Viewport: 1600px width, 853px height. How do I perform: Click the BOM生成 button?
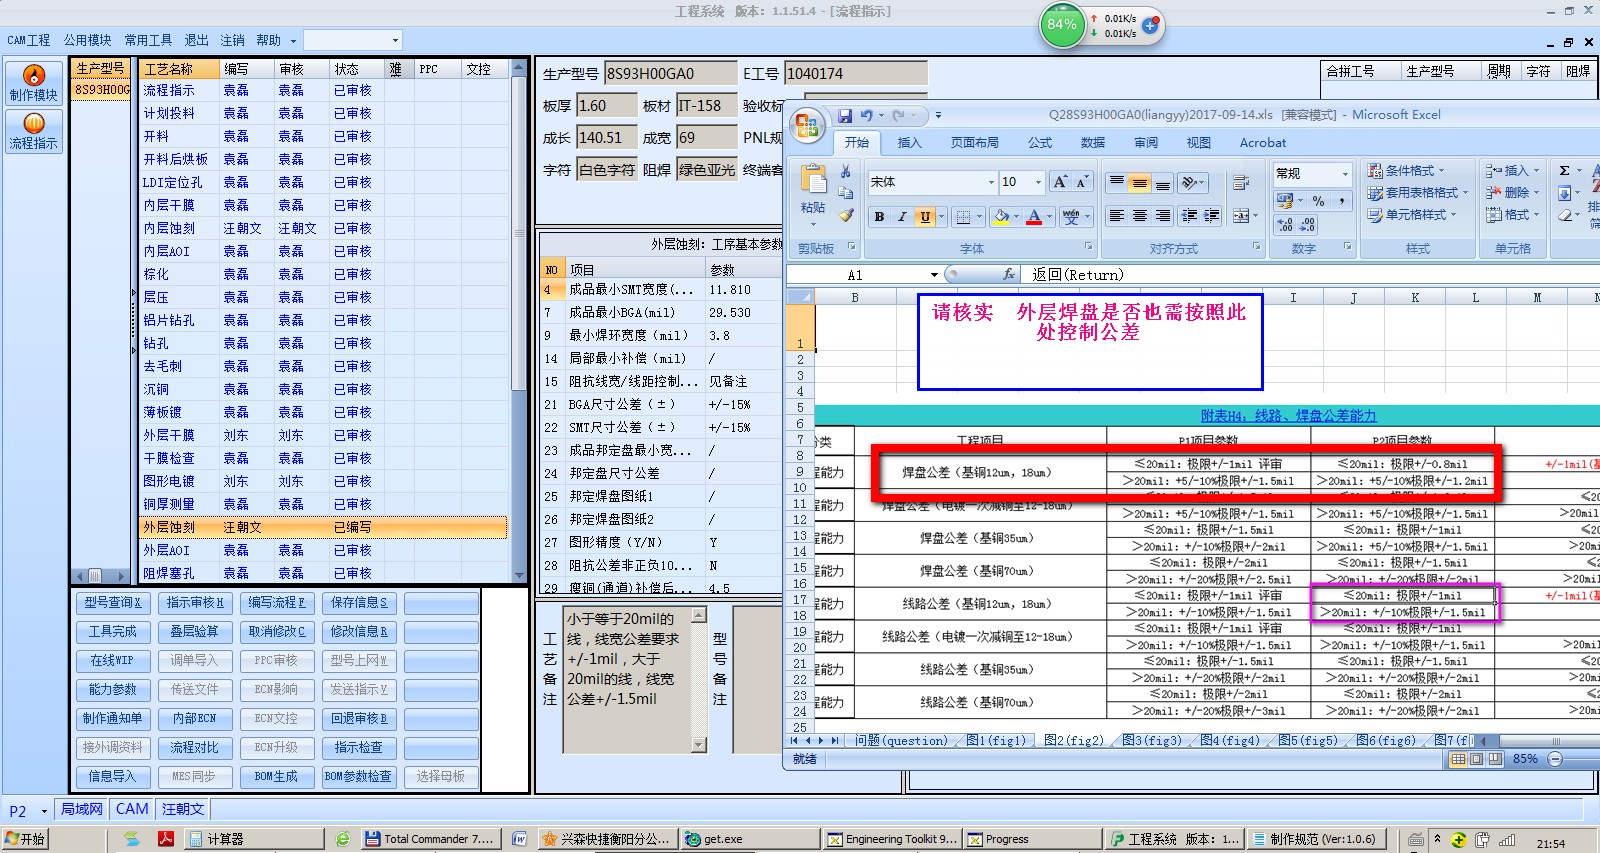pyautogui.click(x=276, y=776)
